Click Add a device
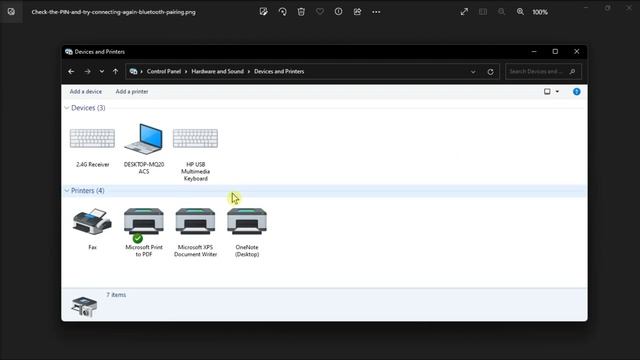640x360 pixels. [x=86, y=91]
